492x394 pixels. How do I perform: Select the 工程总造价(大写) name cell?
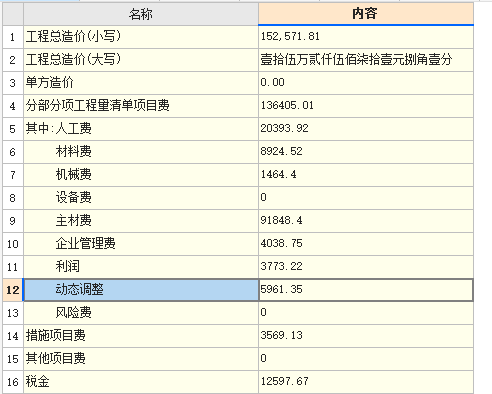click(141, 60)
